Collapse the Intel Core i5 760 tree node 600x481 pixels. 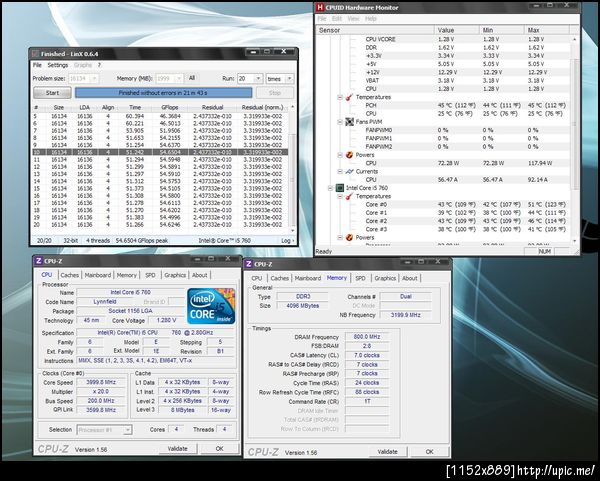coord(330,188)
